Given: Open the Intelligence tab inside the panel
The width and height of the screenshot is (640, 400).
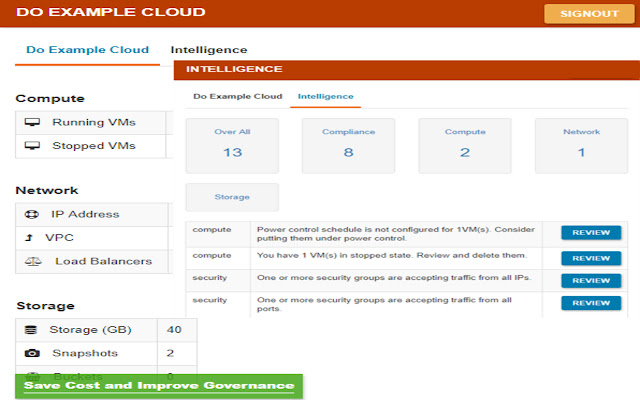Looking at the screenshot, I should [x=325, y=97].
